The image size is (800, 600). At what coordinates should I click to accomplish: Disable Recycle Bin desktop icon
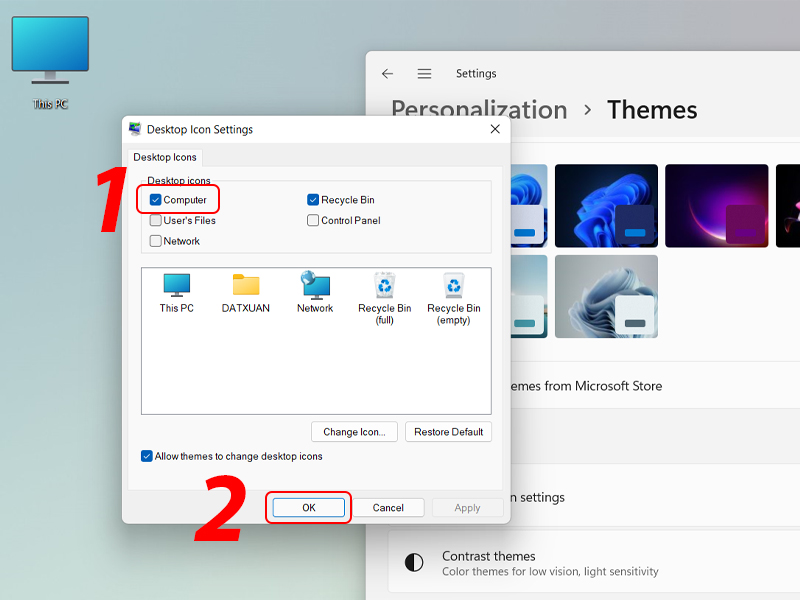coord(312,199)
